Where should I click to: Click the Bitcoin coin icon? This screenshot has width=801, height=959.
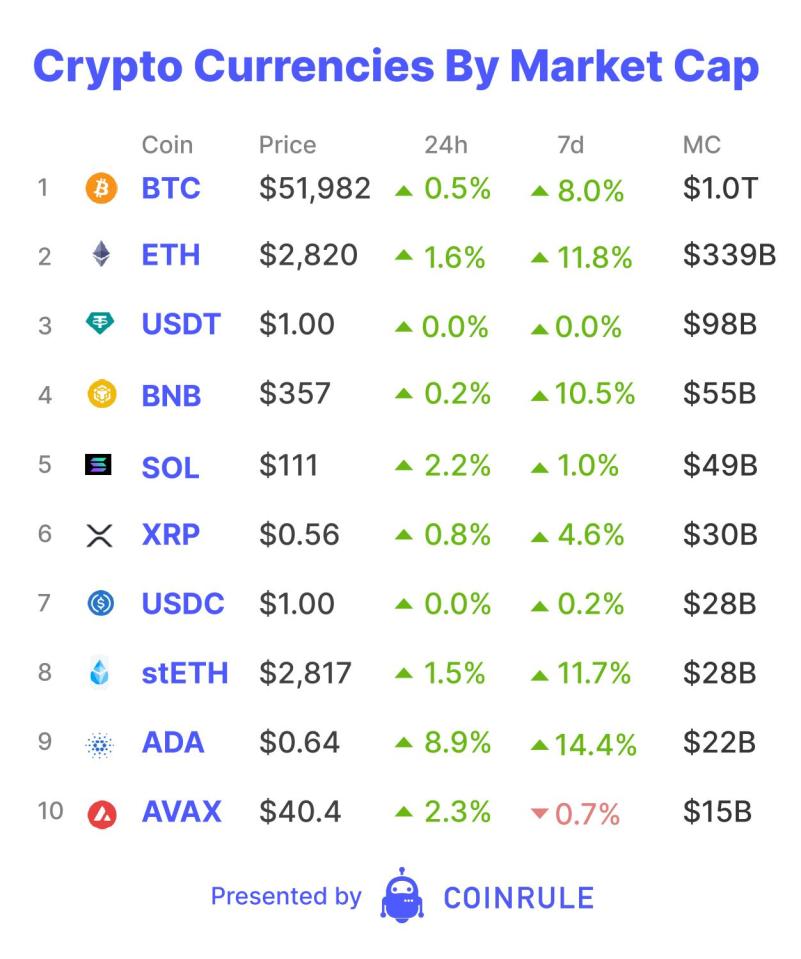101,188
